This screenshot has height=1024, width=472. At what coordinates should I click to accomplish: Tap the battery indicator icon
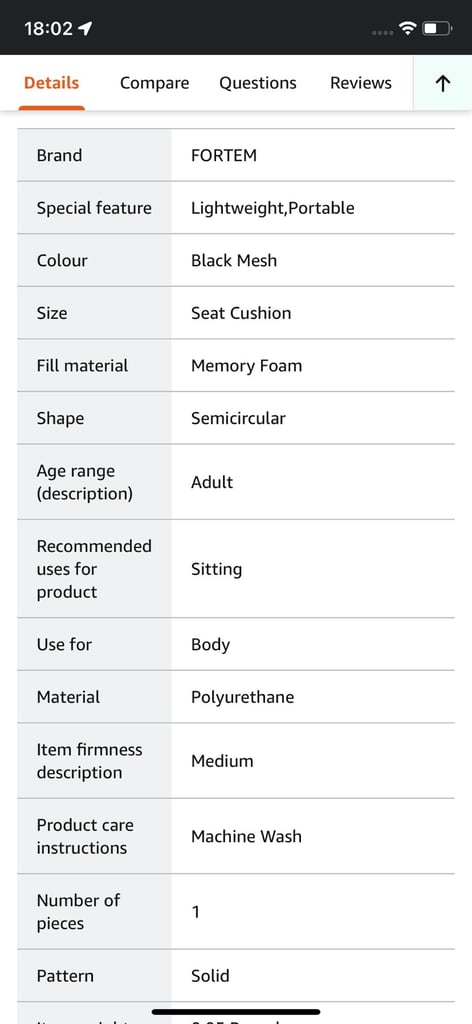coord(437,28)
